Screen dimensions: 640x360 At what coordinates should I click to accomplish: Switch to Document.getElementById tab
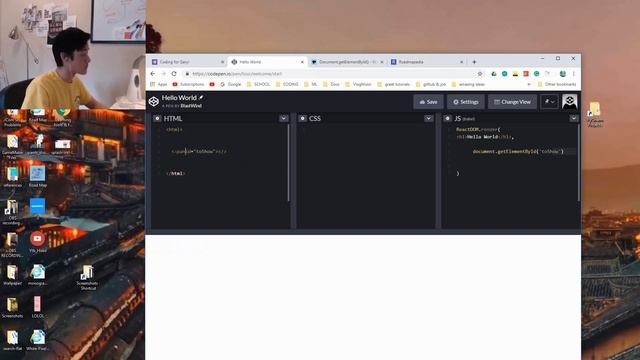tap(347, 62)
